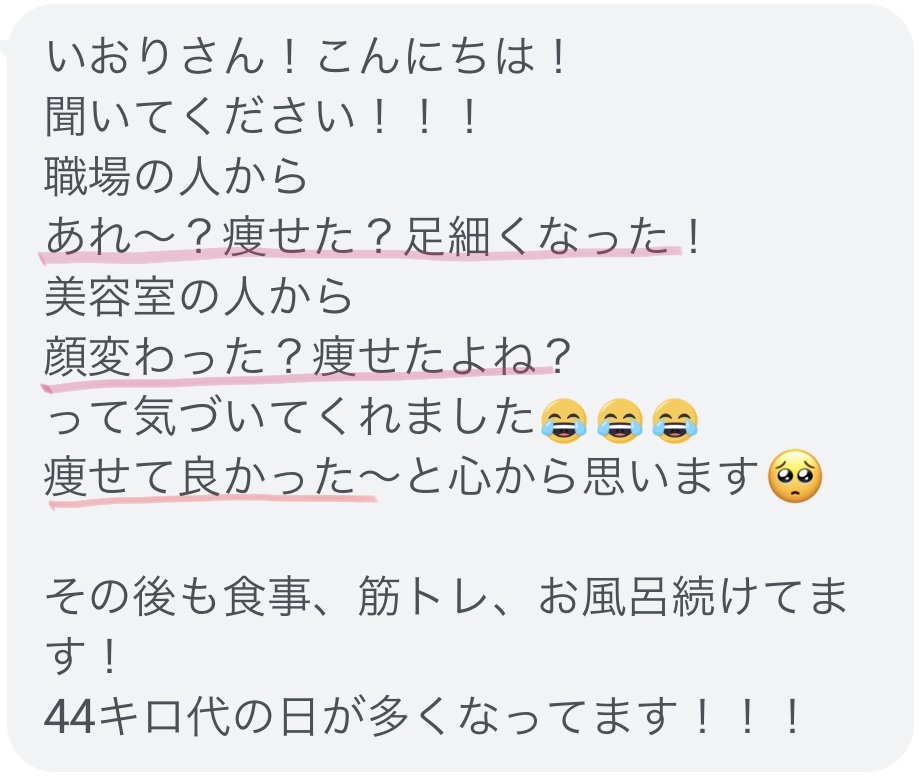
Task: Click the word お風呂 in the message
Action: [x=604, y=596]
